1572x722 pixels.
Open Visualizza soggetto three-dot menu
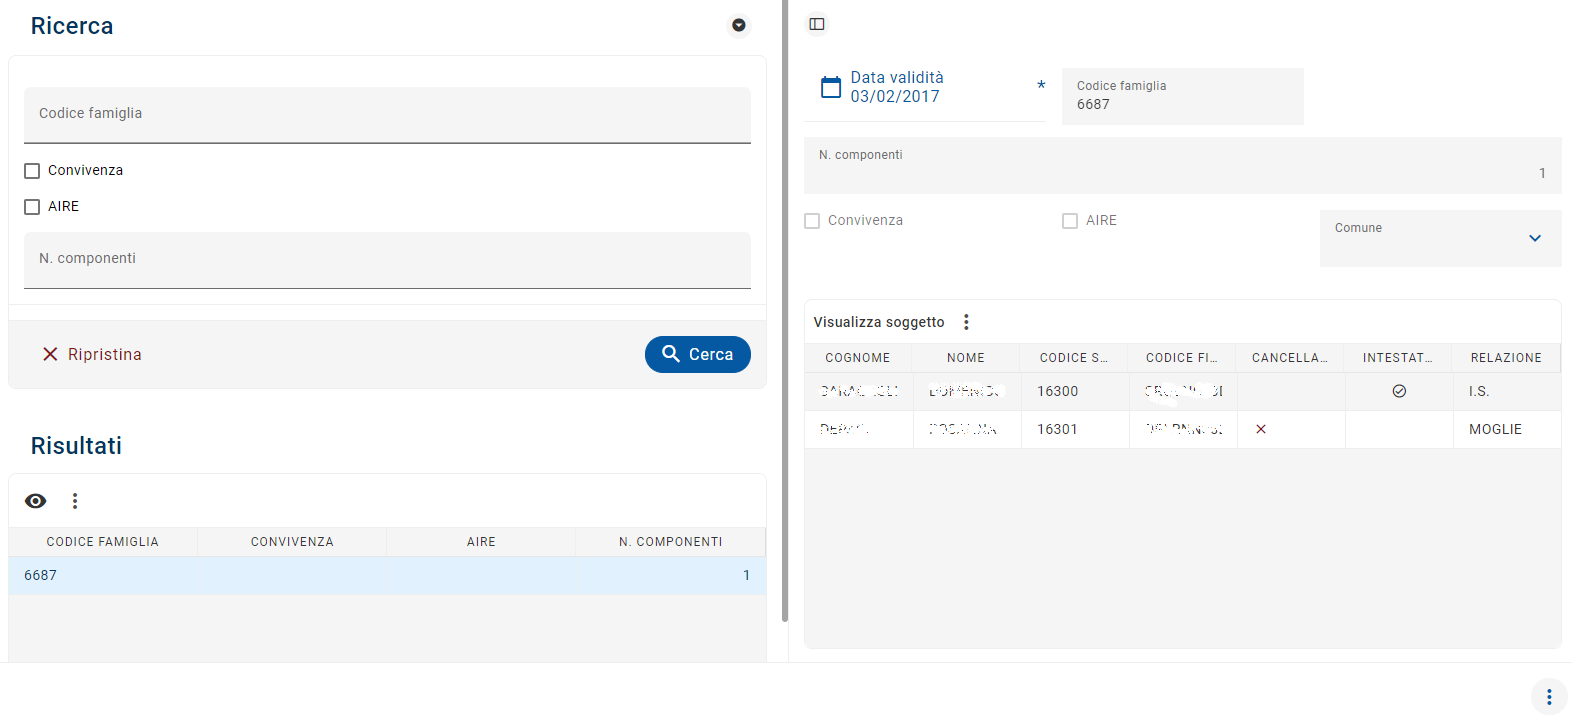coord(966,322)
